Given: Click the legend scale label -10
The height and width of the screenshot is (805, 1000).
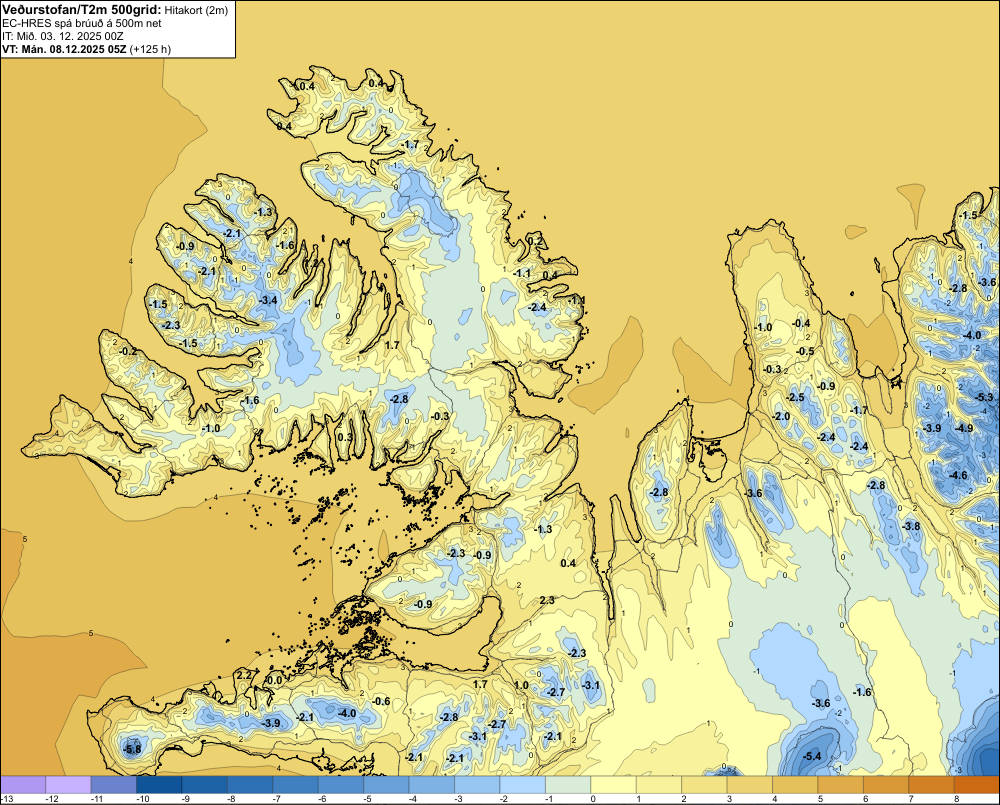Looking at the screenshot, I should tap(143, 799).
